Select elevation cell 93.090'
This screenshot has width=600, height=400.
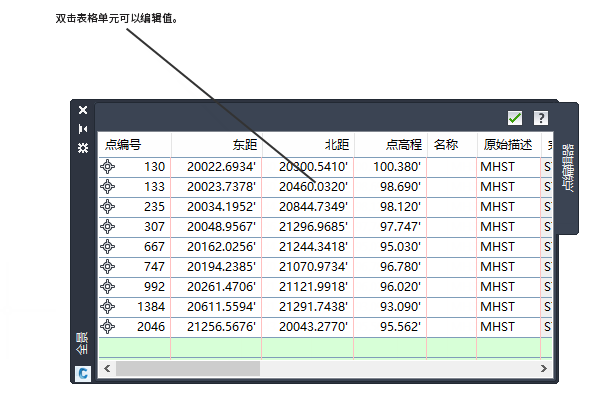pos(390,307)
